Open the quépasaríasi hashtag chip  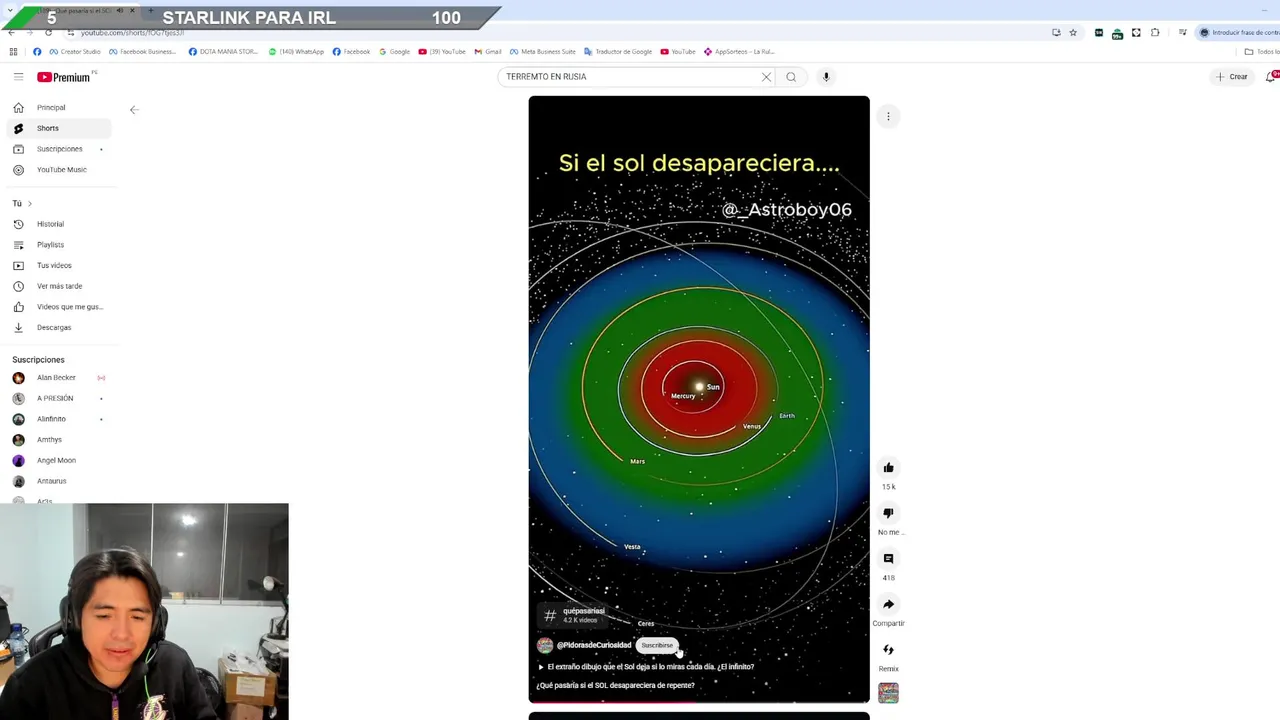tap(574, 615)
